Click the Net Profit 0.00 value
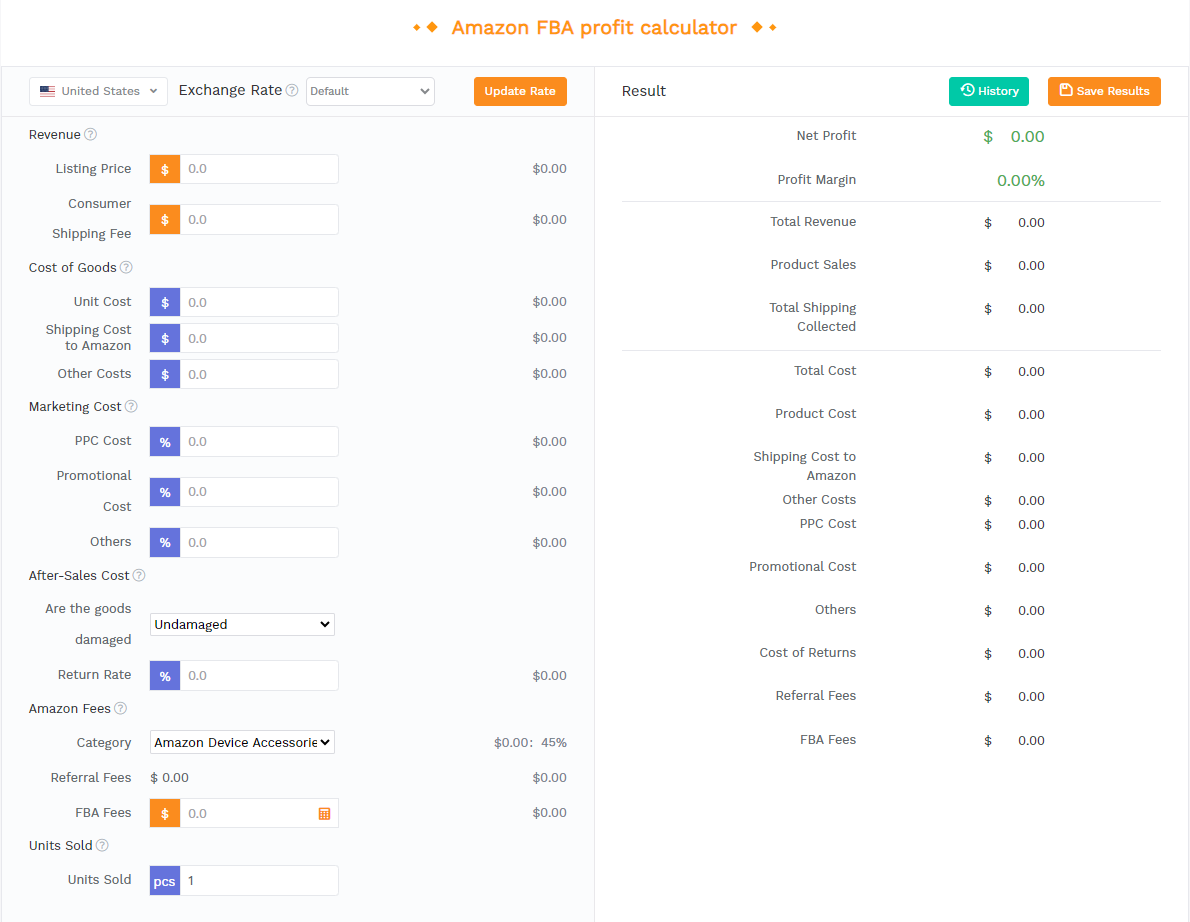Image resolution: width=1190 pixels, height=922 pixels. pos(1027,137)
